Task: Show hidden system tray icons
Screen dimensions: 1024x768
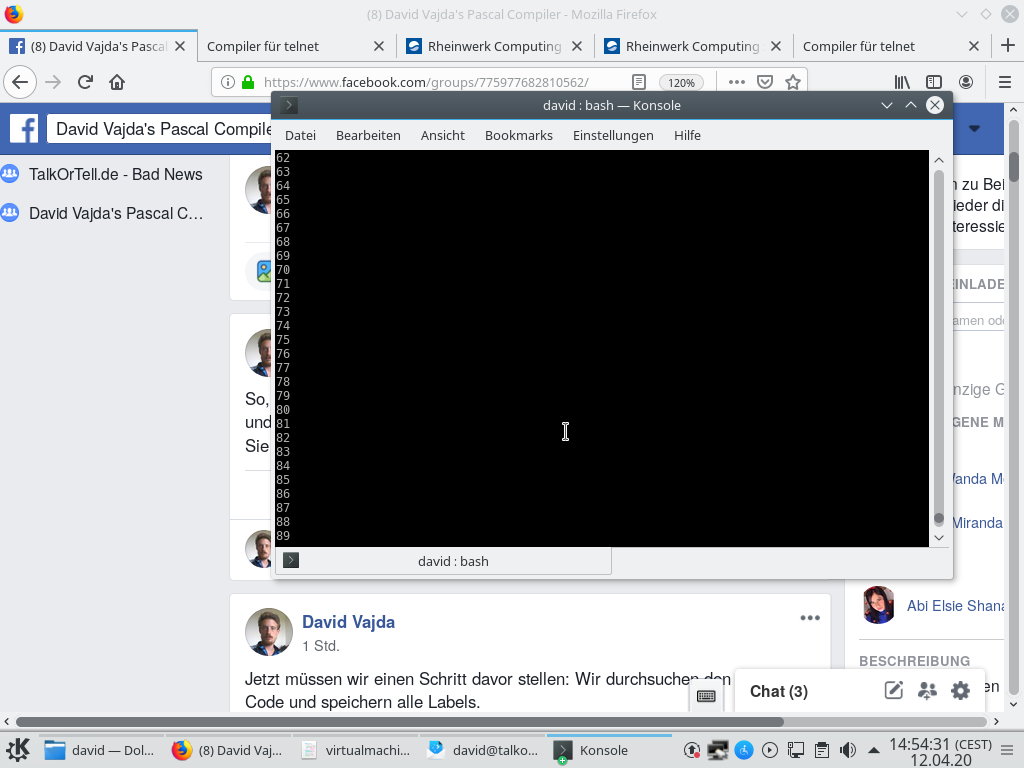Action: [x=873, y=750]
